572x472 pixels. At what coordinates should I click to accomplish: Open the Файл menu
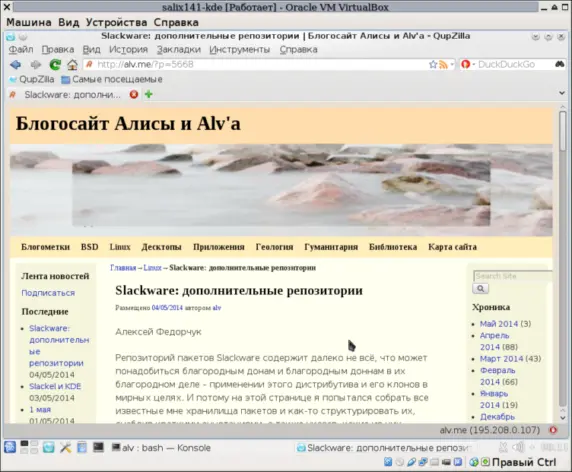click(x=21, y=50)
